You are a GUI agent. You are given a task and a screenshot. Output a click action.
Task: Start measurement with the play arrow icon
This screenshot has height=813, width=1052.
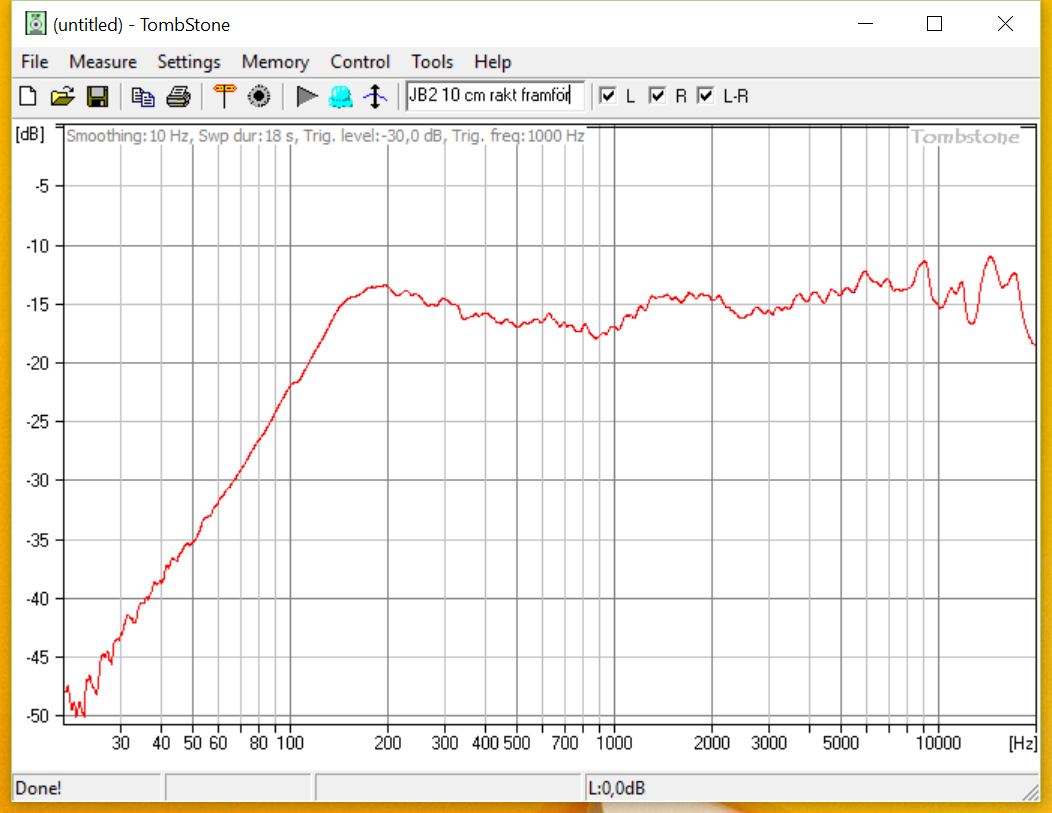coord(307,96)
